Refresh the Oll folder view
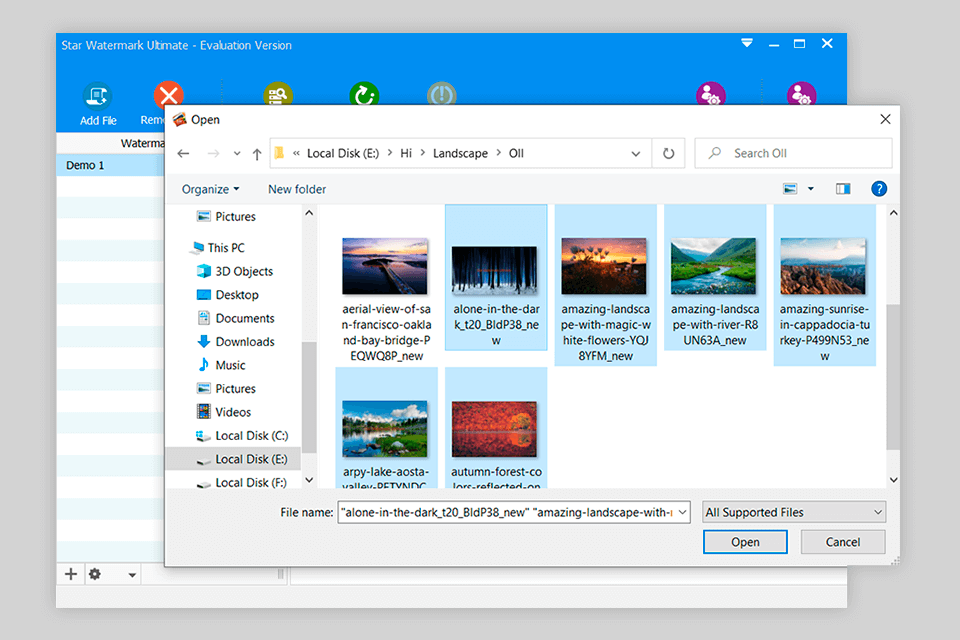Viewport: 960px width, 640px height. [x=669, y=153]
